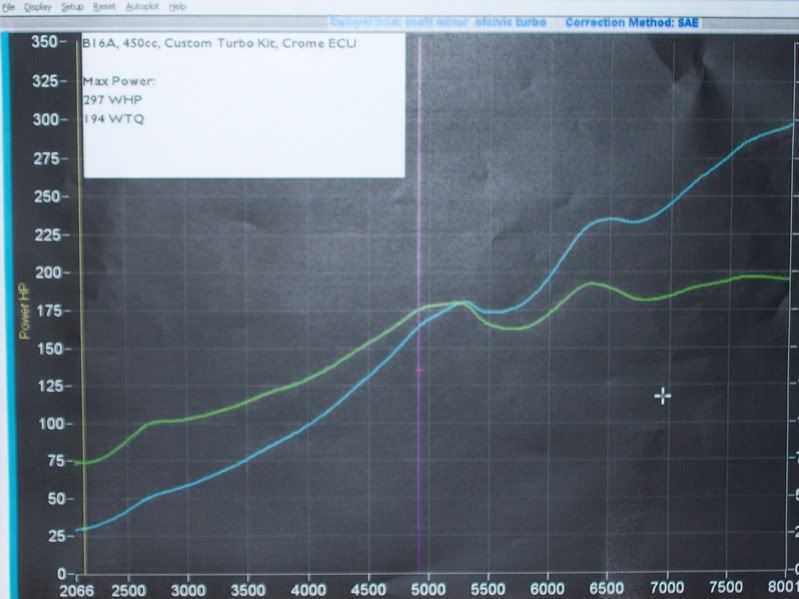Open the Setup menu
799x599 pixels.
[x=72, y=6]
